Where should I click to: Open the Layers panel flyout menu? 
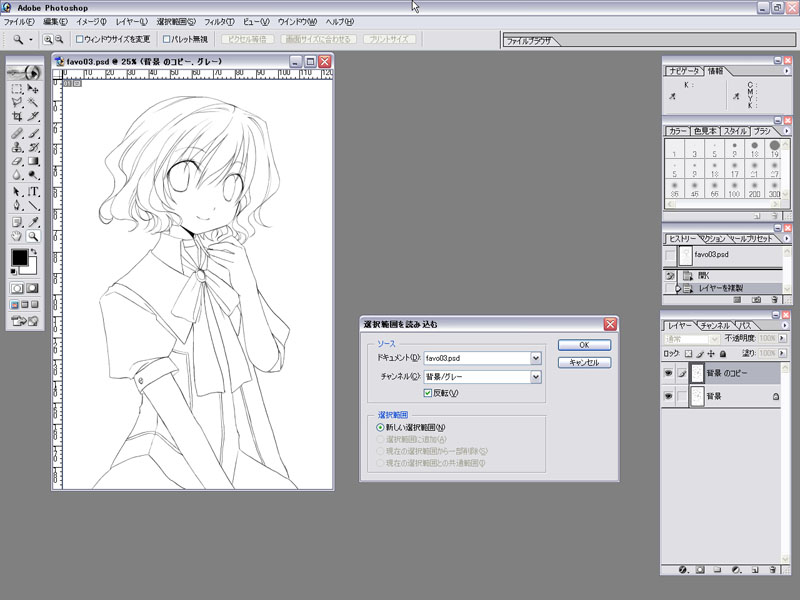785,326
